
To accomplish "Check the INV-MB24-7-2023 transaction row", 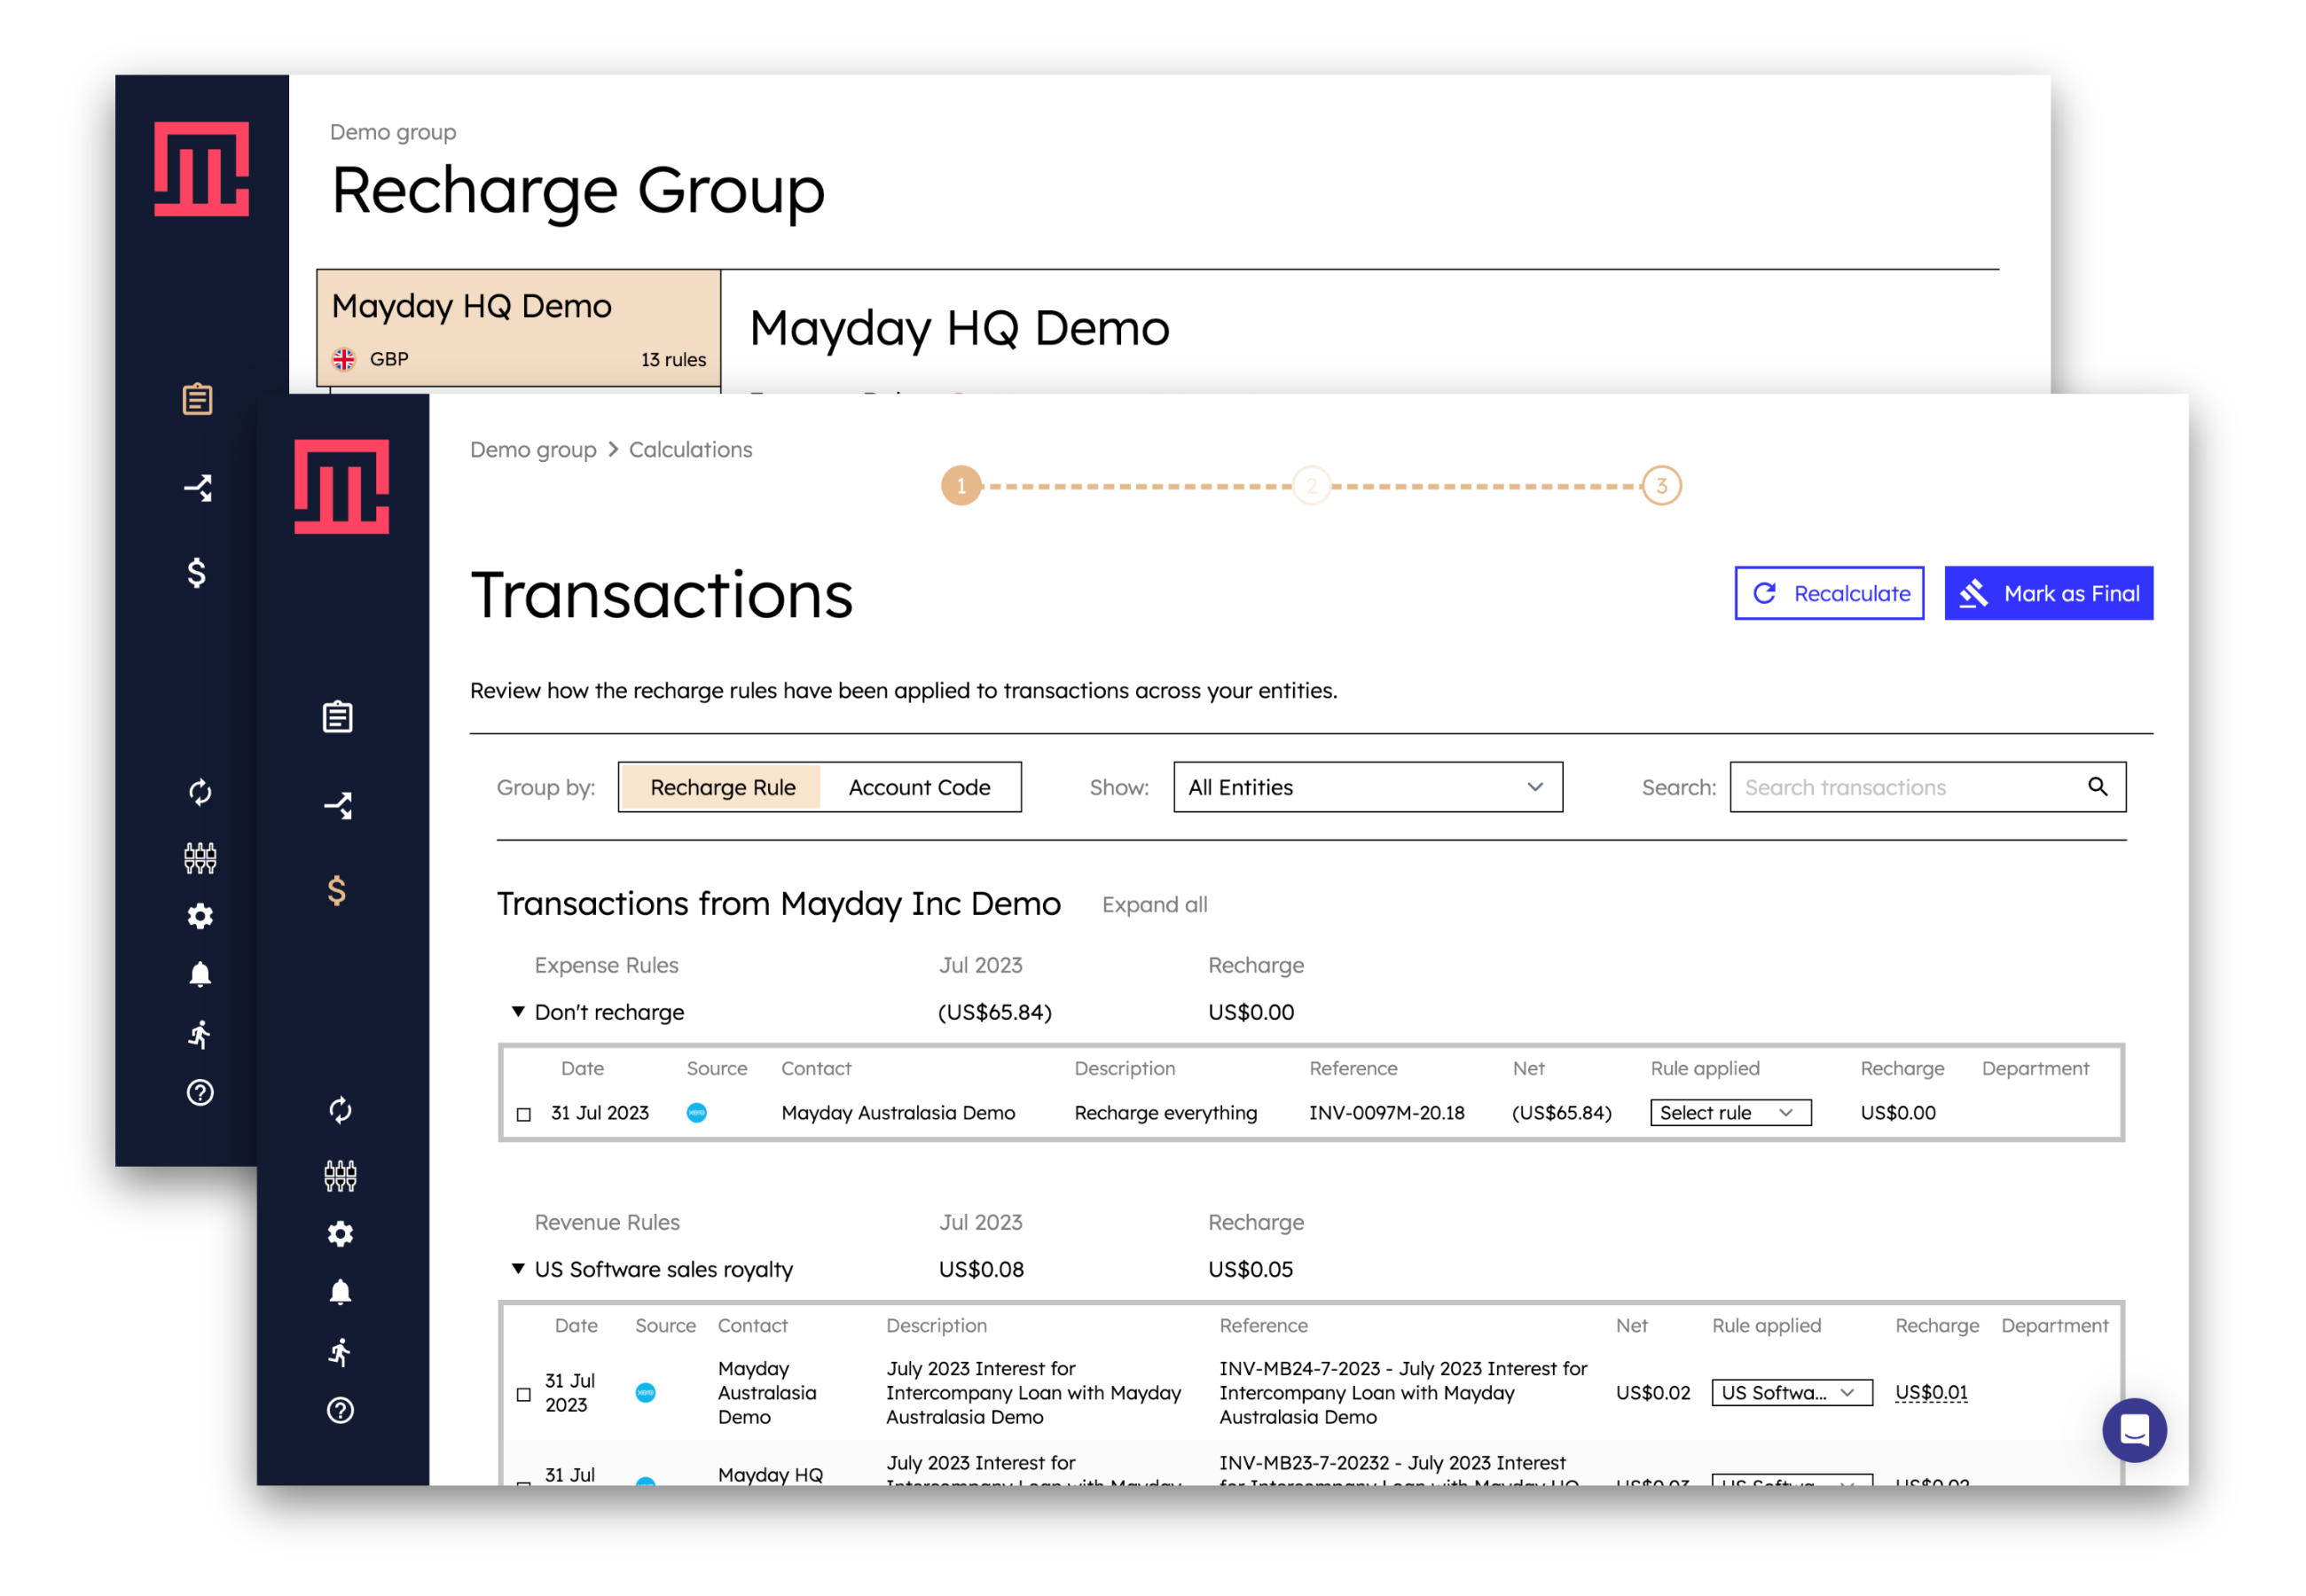I will (x=523, y=1394).
